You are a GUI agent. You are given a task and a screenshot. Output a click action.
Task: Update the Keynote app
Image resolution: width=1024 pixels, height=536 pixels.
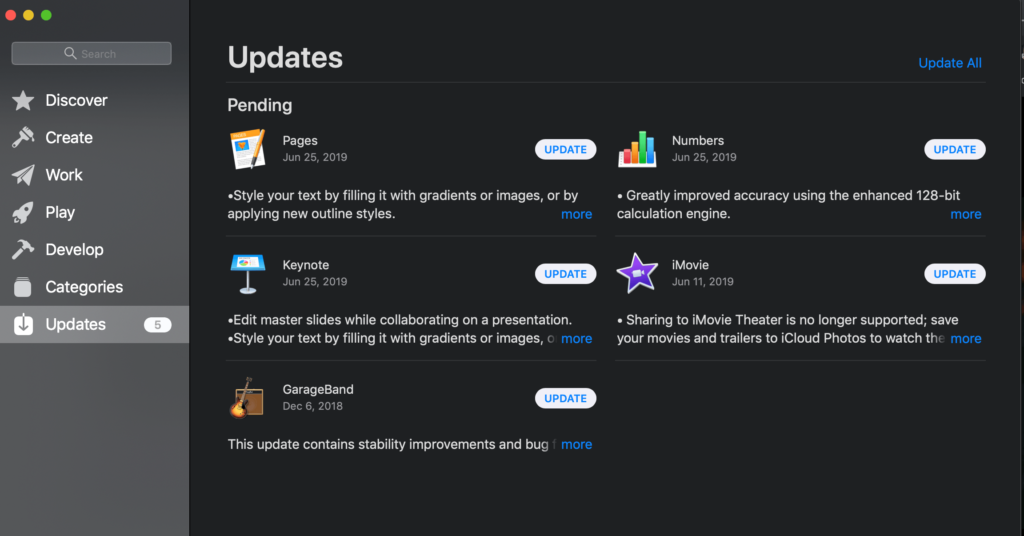[565, 274]
